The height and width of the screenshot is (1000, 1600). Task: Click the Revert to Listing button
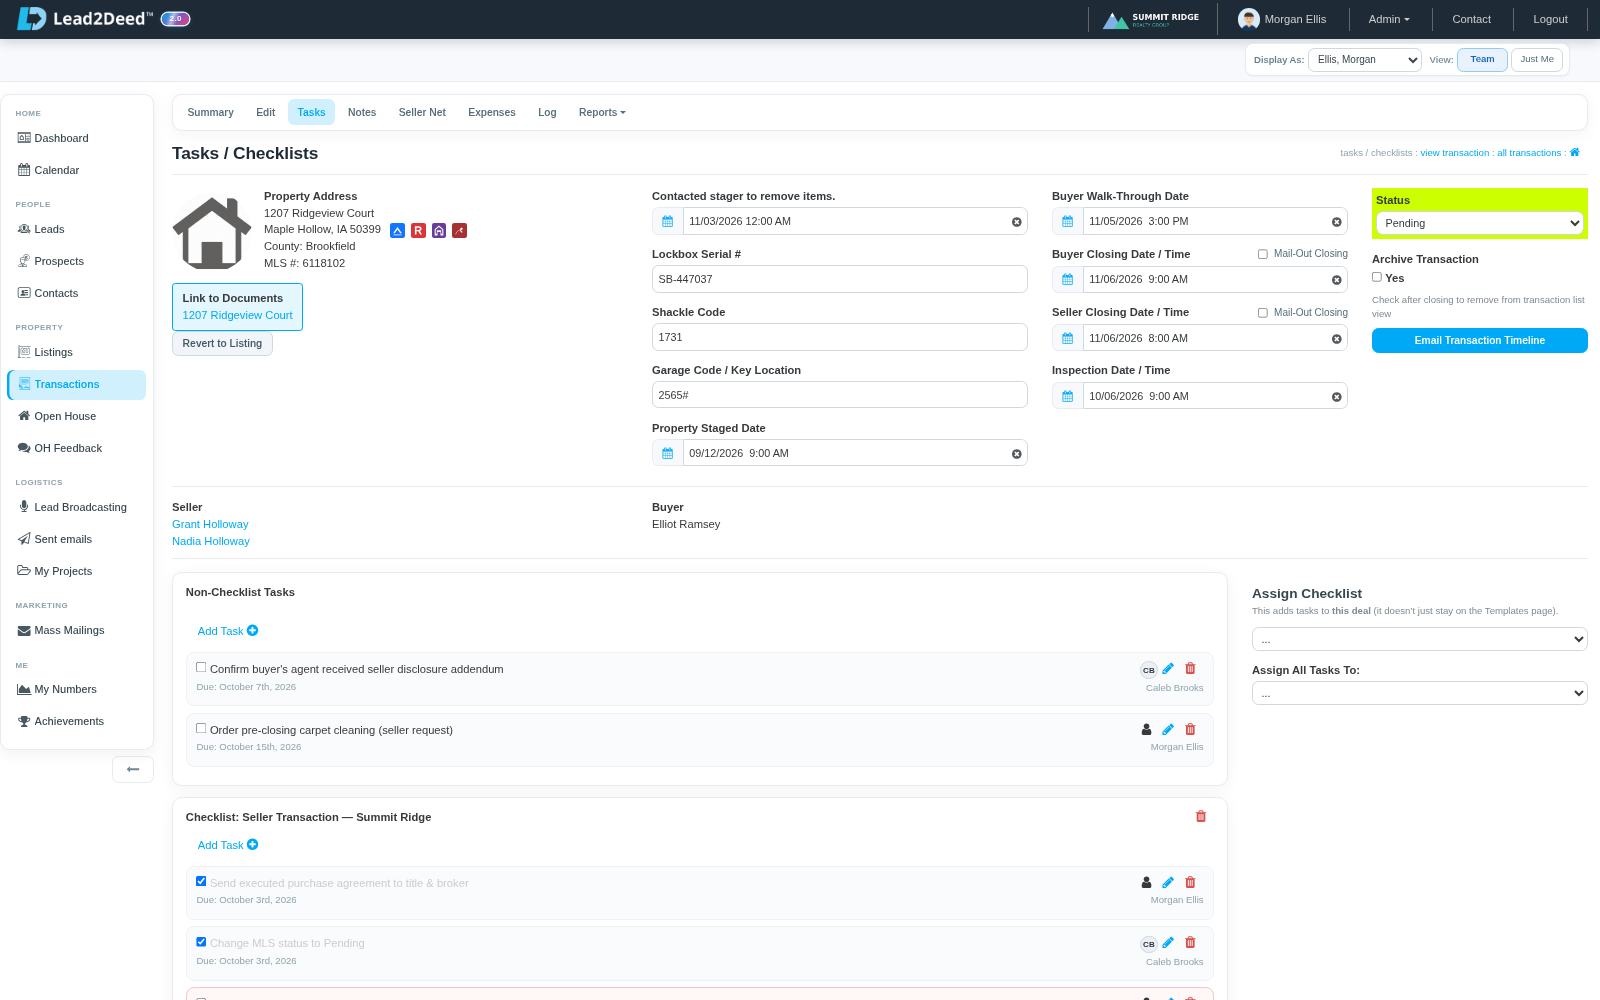click(x=222, y=343)
